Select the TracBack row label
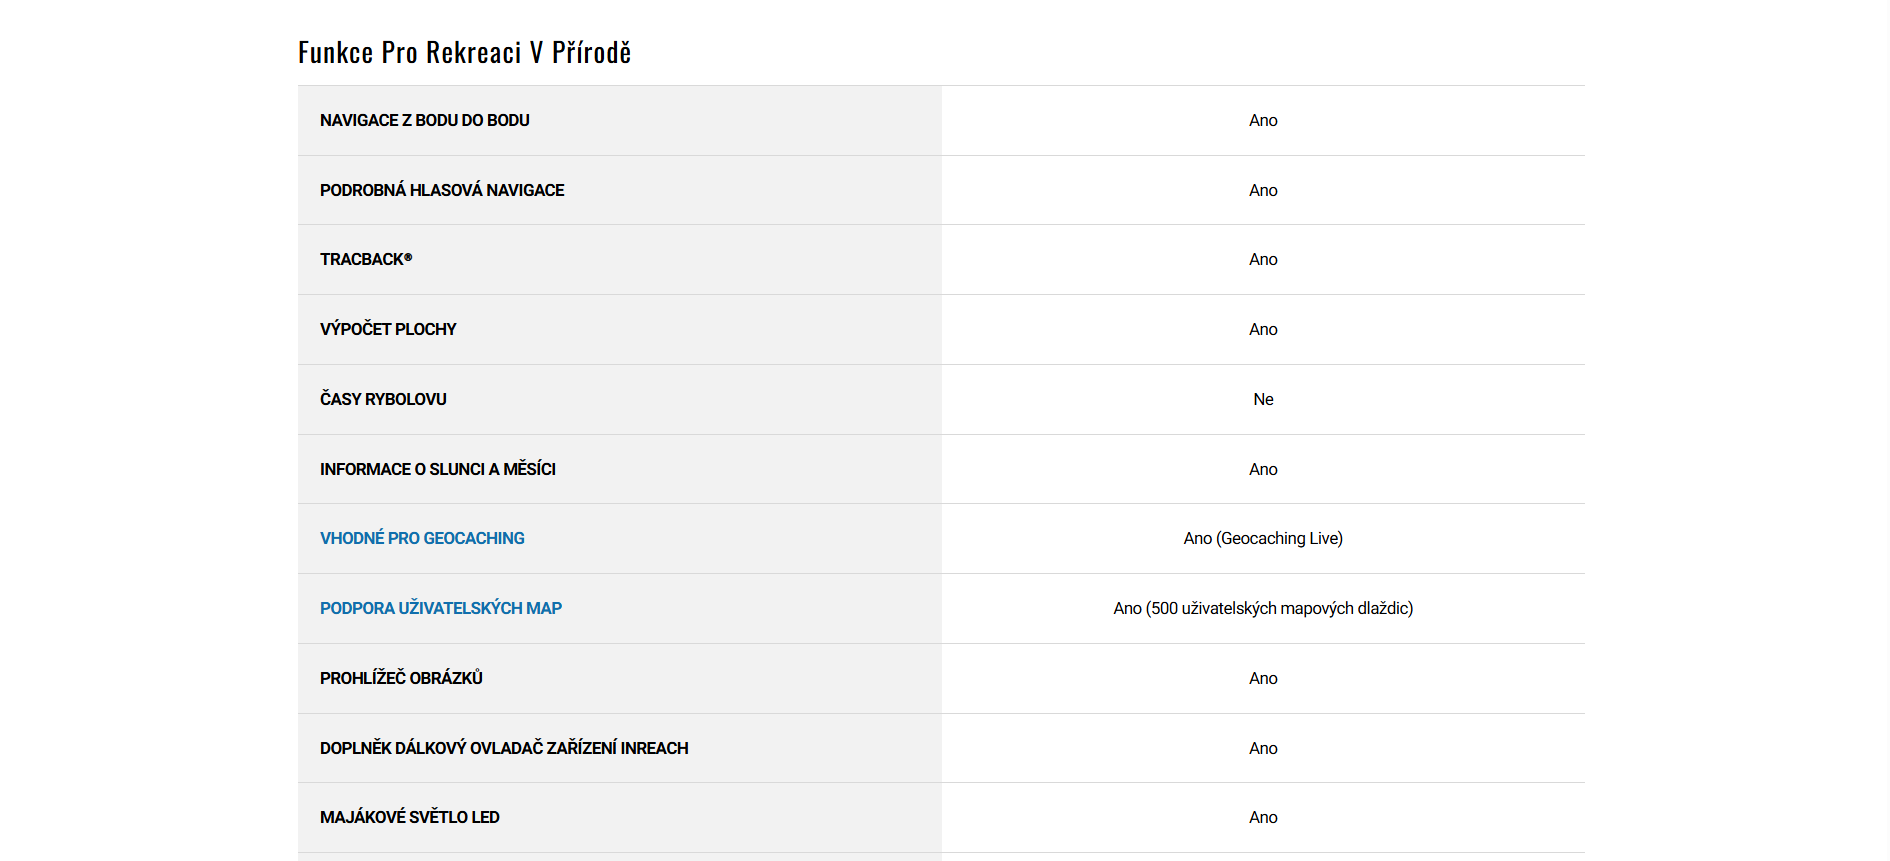 [365, 260]
